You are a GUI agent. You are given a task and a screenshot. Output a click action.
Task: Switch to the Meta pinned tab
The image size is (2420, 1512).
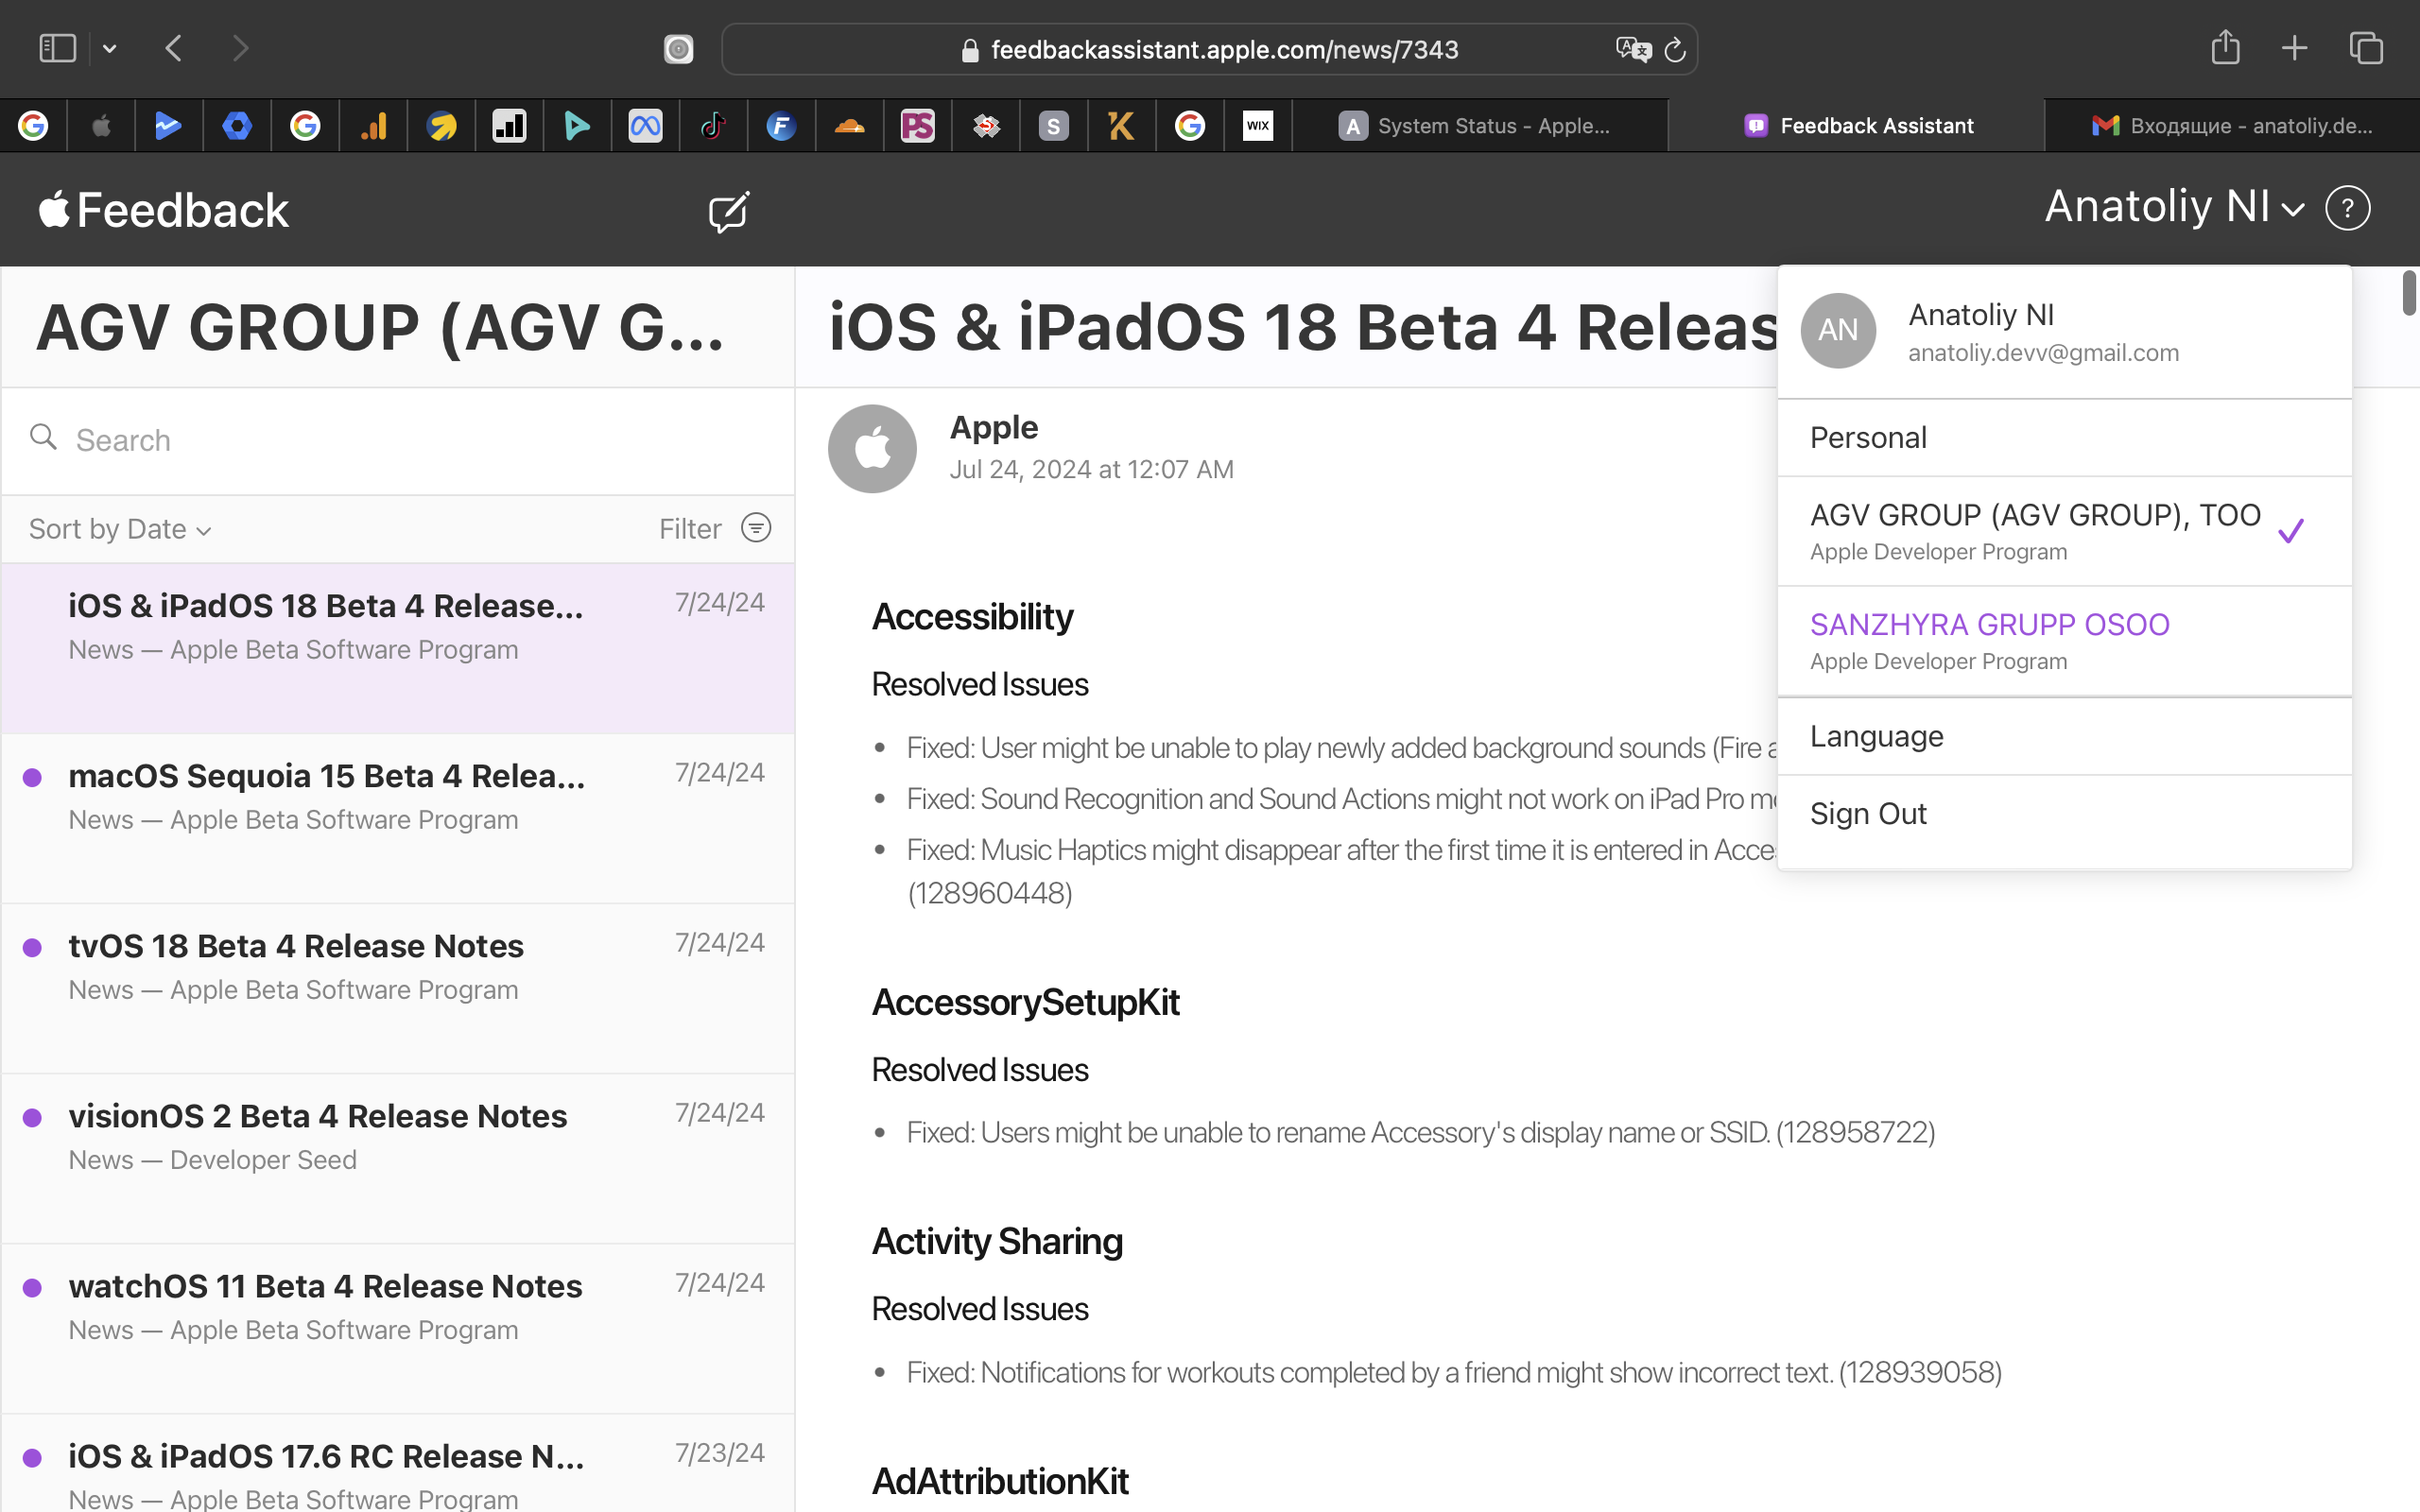pos(645,126)
